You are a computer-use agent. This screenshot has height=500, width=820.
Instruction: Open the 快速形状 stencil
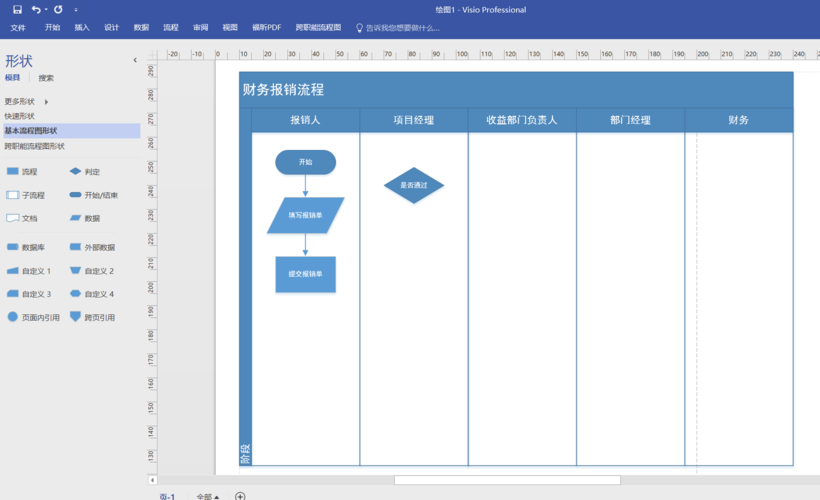(19, 116)
